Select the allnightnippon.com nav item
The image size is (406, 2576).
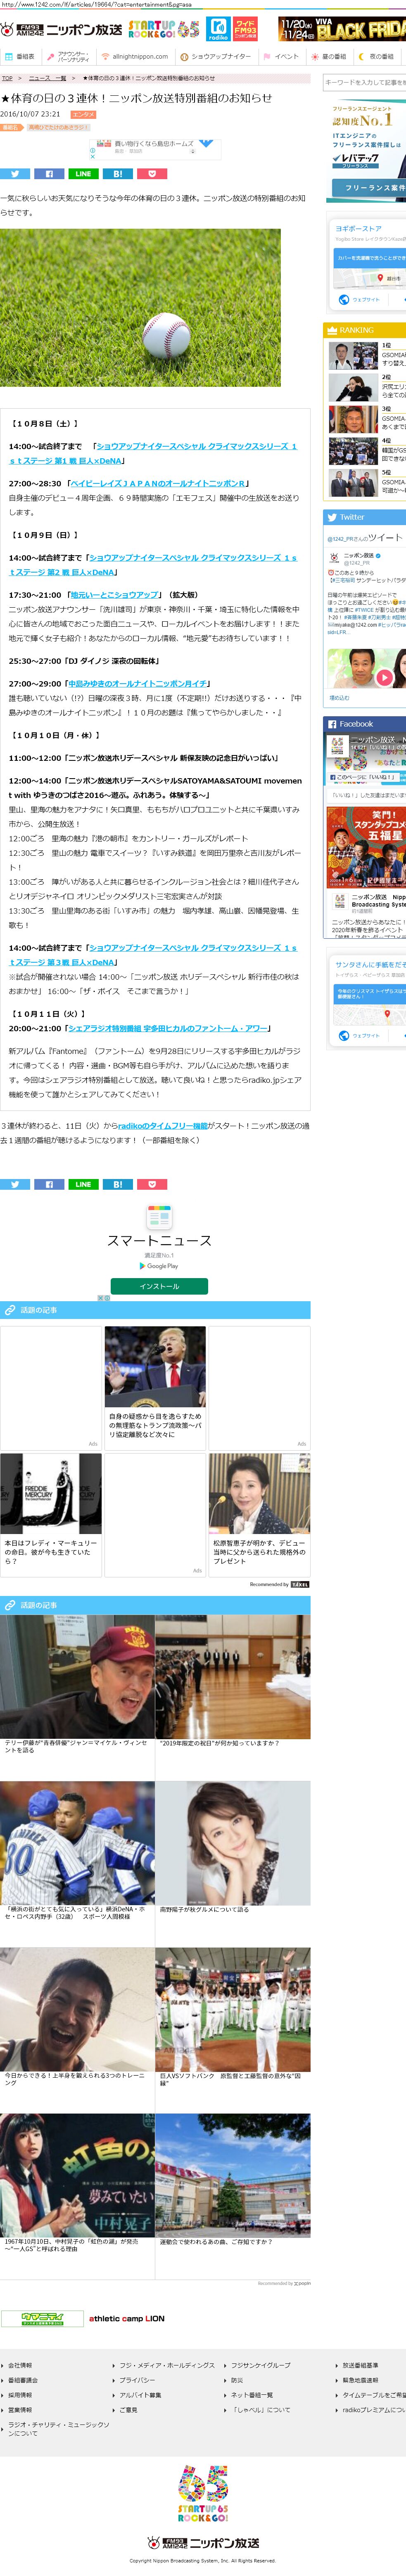(135, 57)
